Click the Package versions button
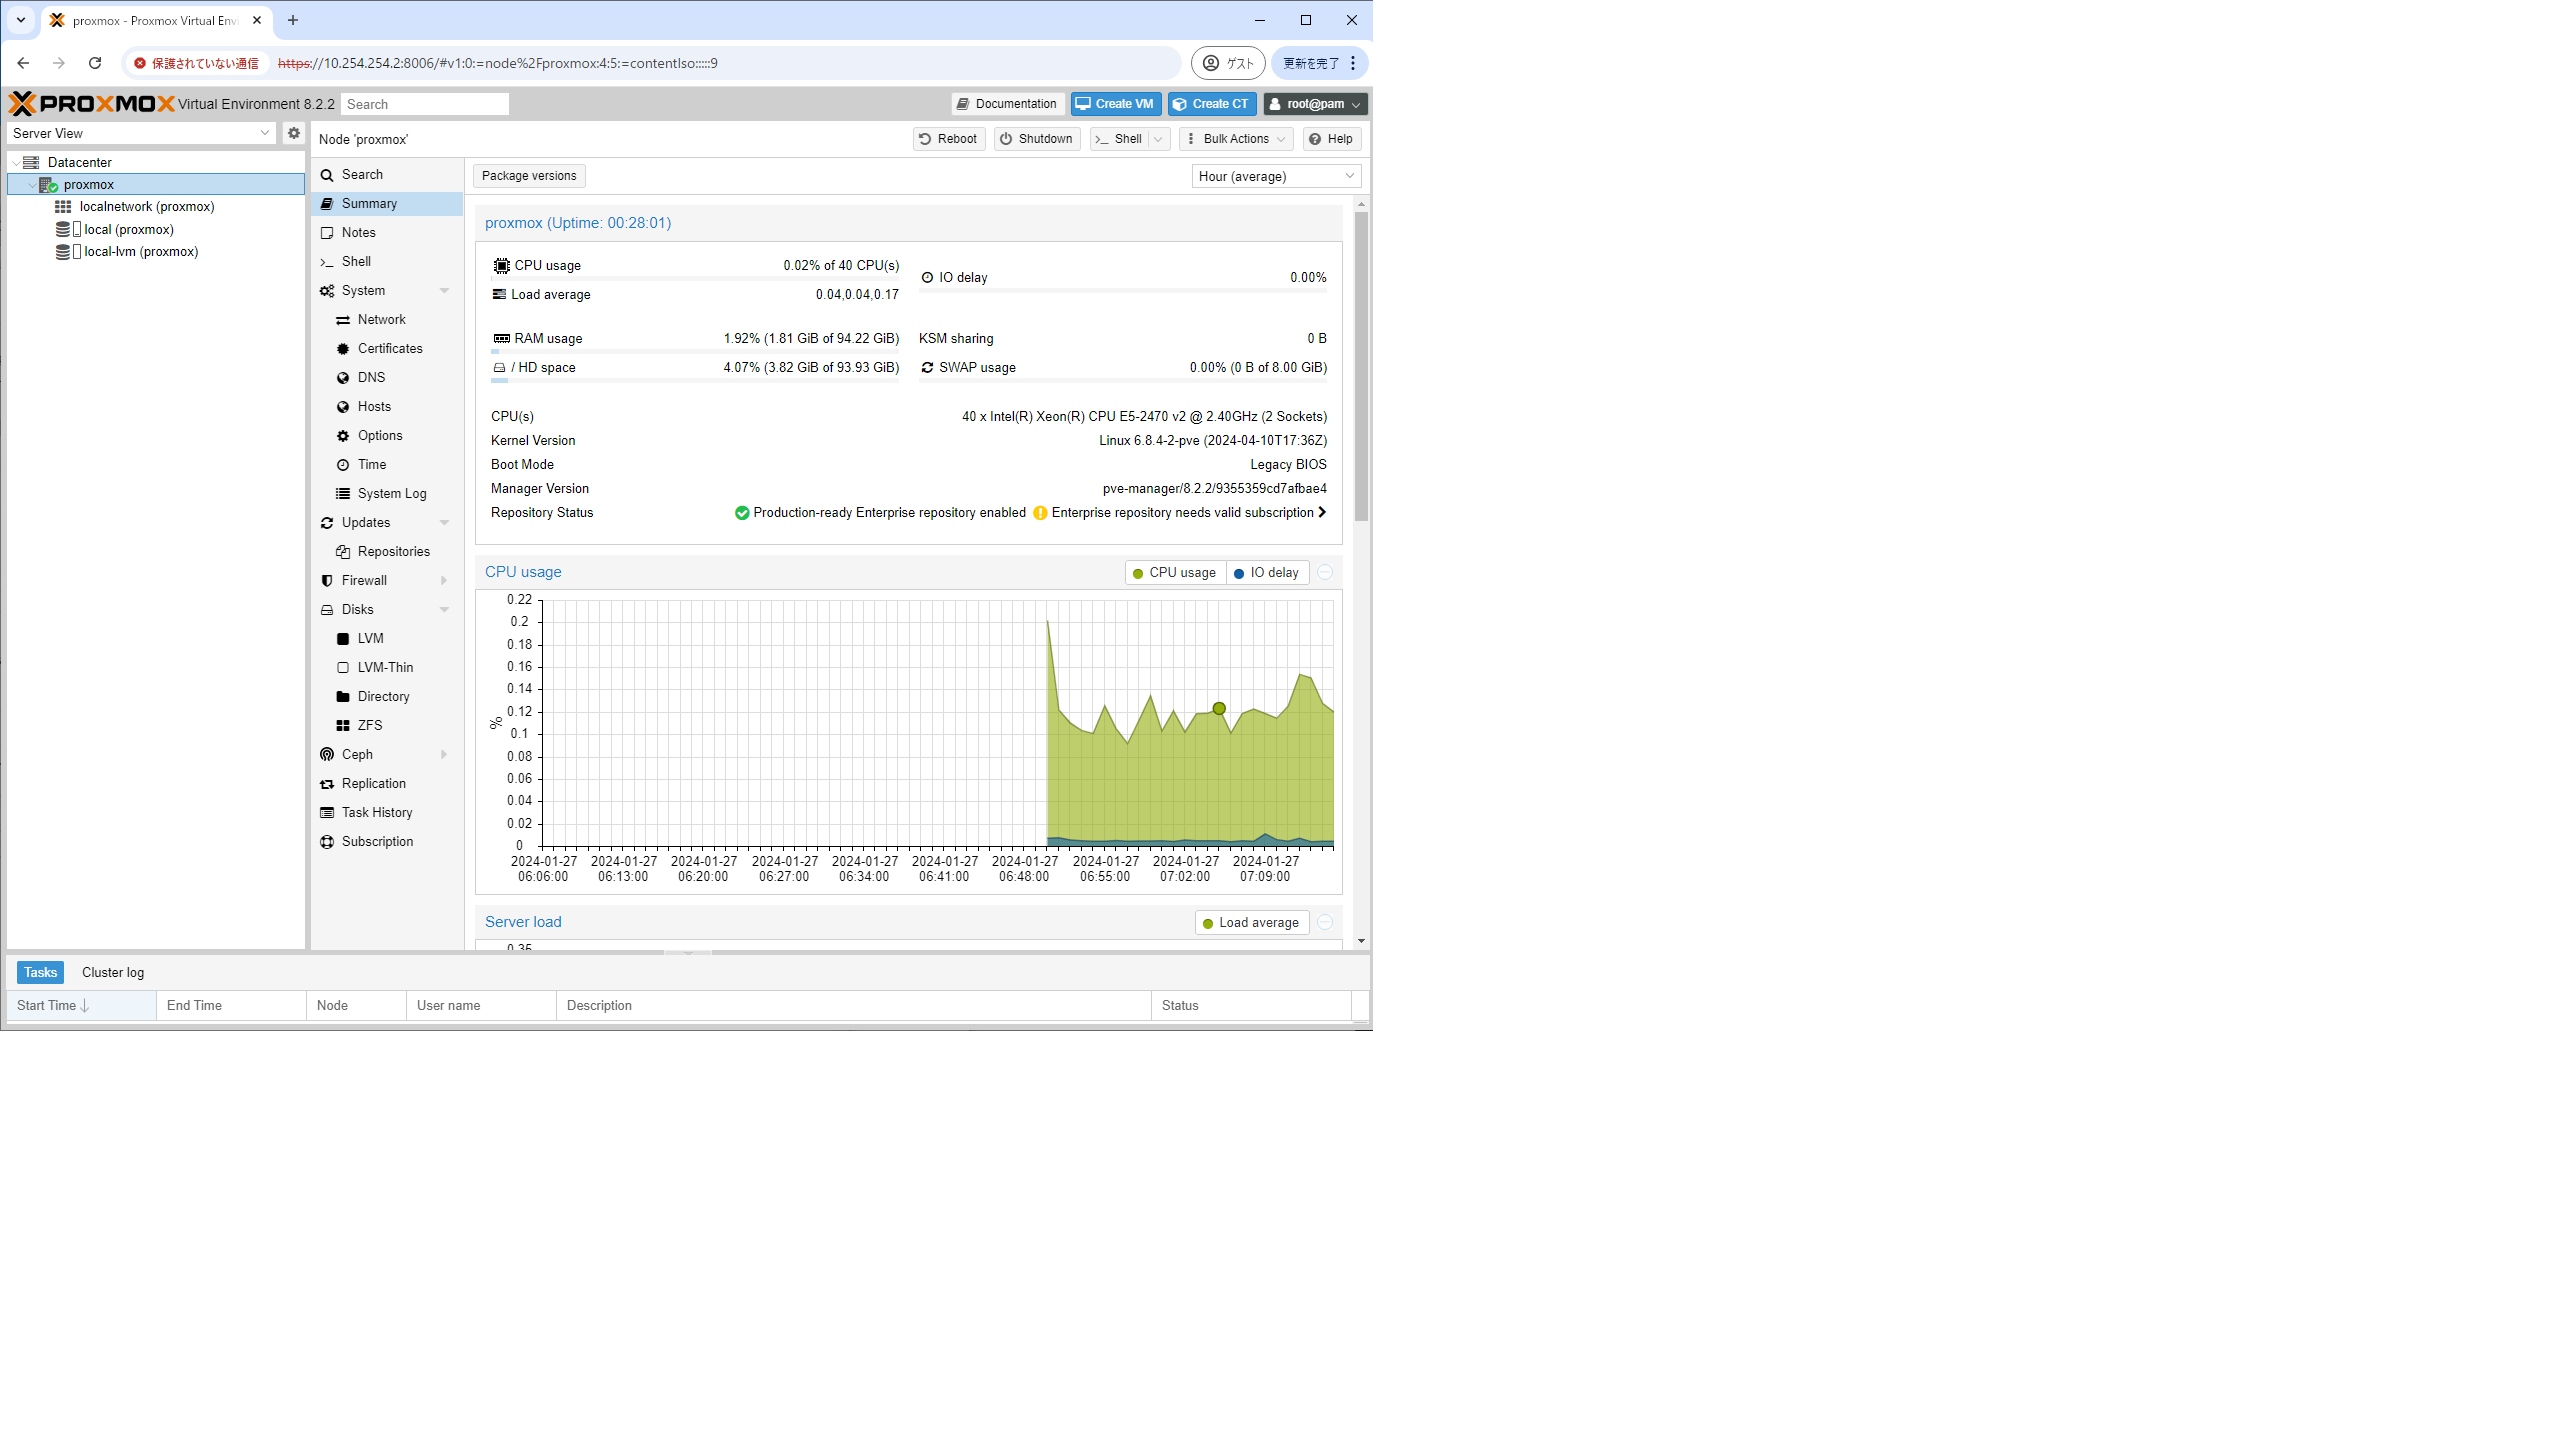This screenshot has height=1440, width=2560. coord(528,176)
